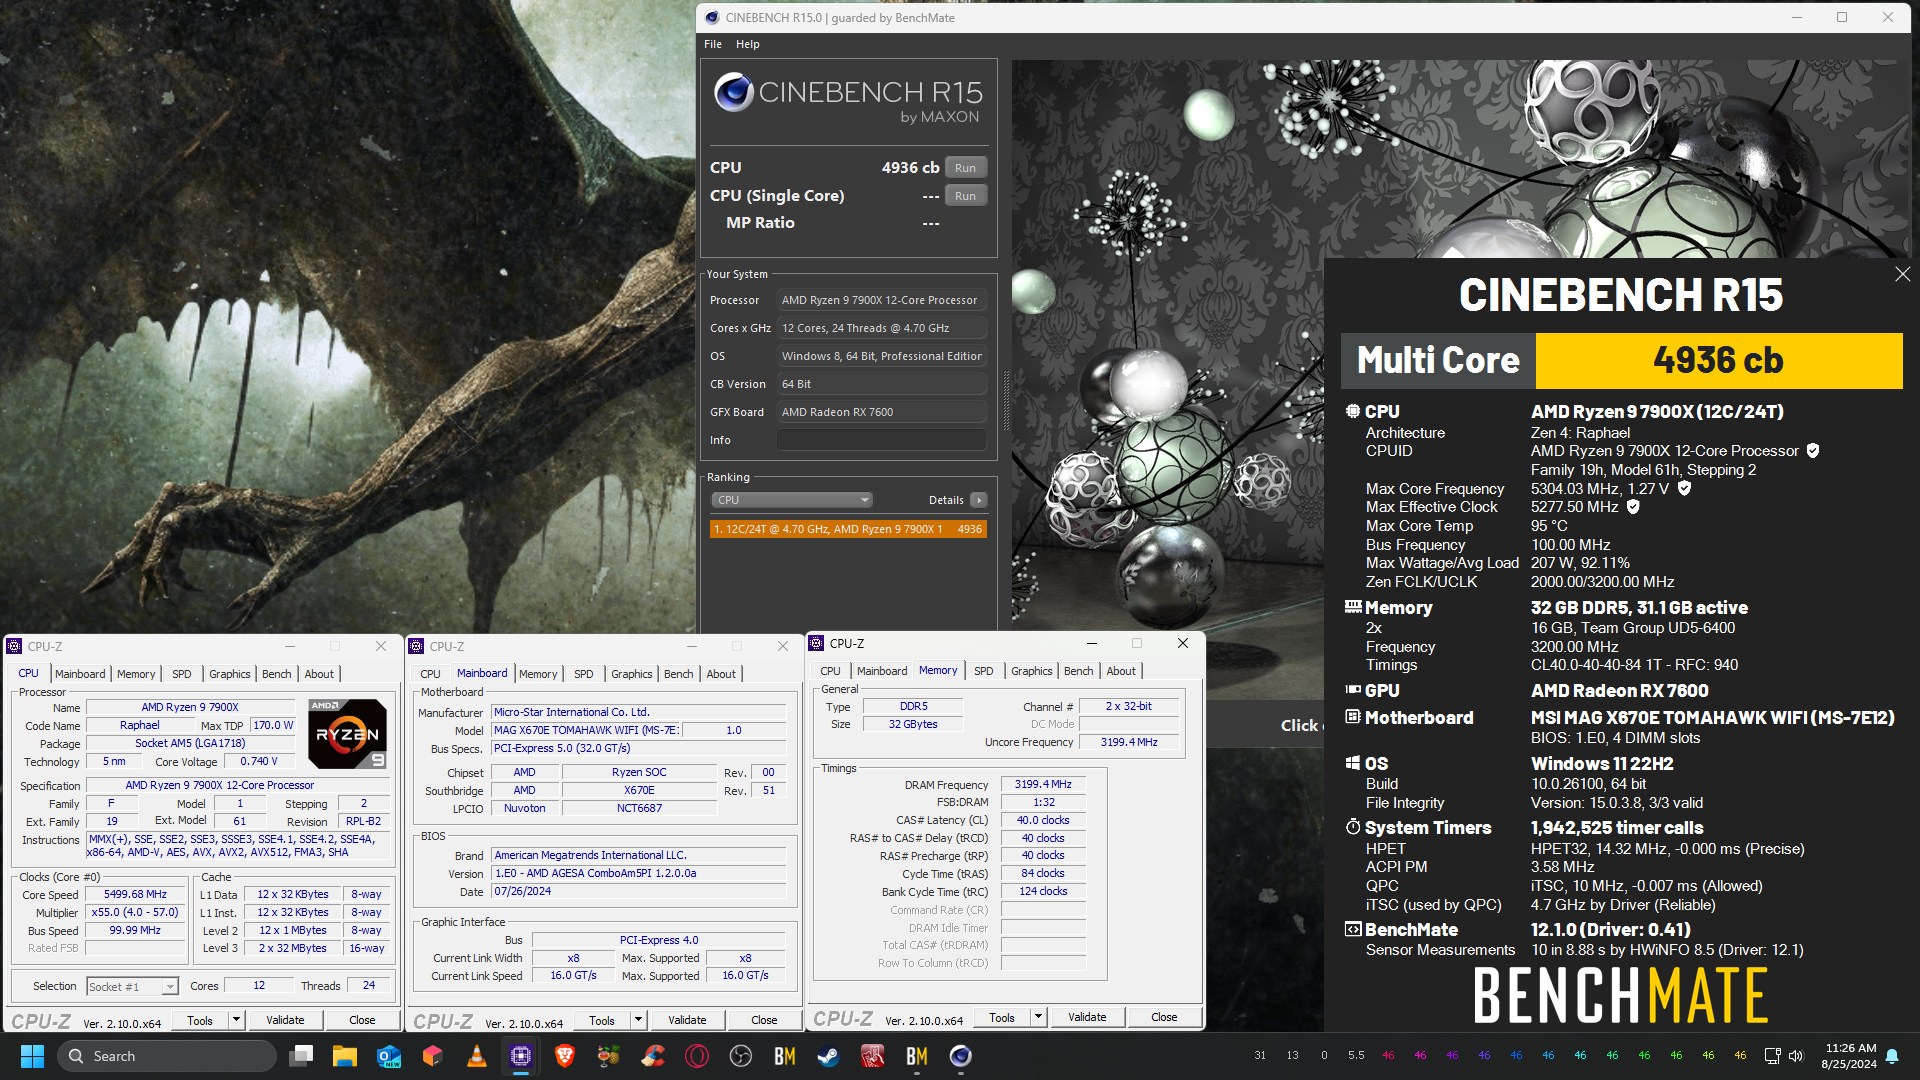Screen dimensions: 1920x1080
Task: Select the Bench tab in the leftmost CPU-Z window
Action: click(x=276, y=674)
